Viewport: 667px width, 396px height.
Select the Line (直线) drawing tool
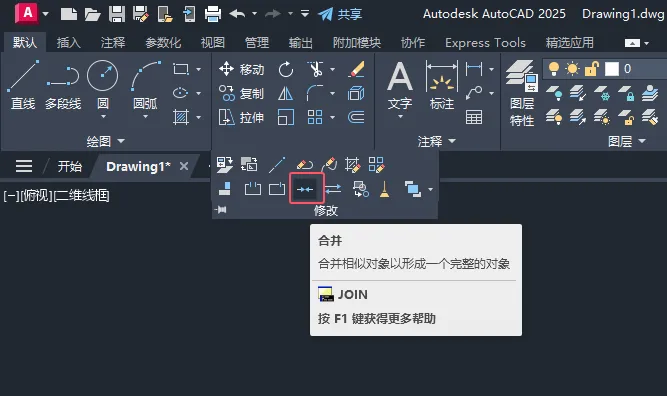(23, 85)
